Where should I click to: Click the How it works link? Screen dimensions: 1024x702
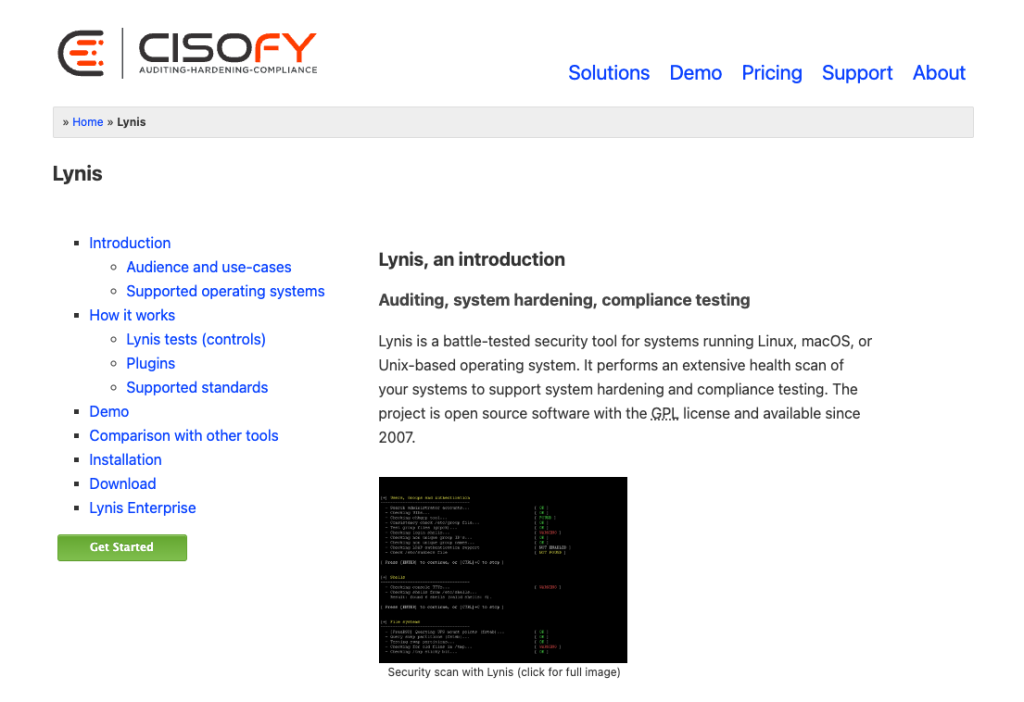[132, 315]
